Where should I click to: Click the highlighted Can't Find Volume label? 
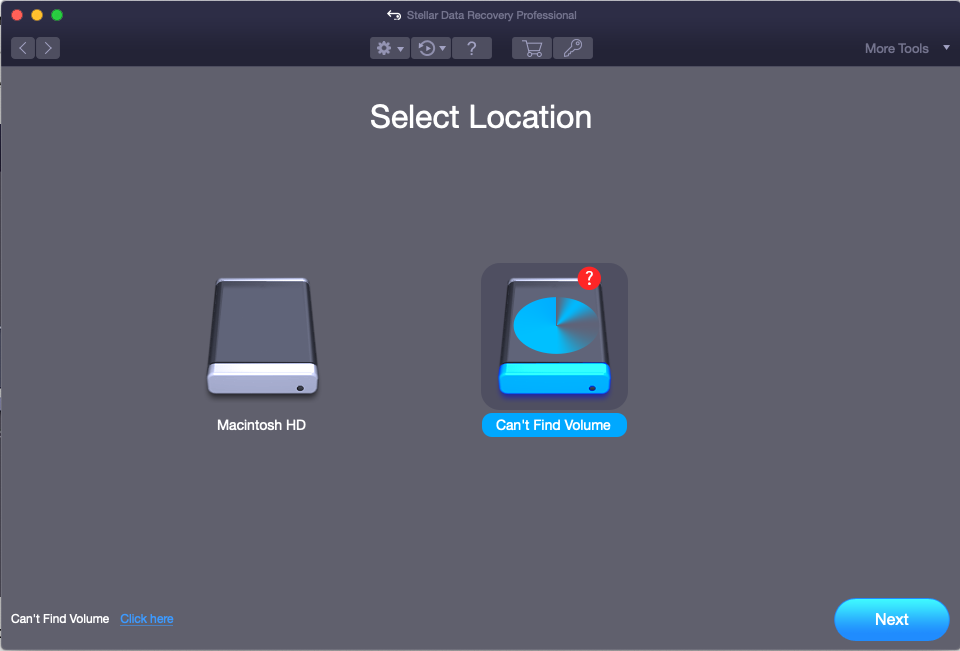coord(554,425)
